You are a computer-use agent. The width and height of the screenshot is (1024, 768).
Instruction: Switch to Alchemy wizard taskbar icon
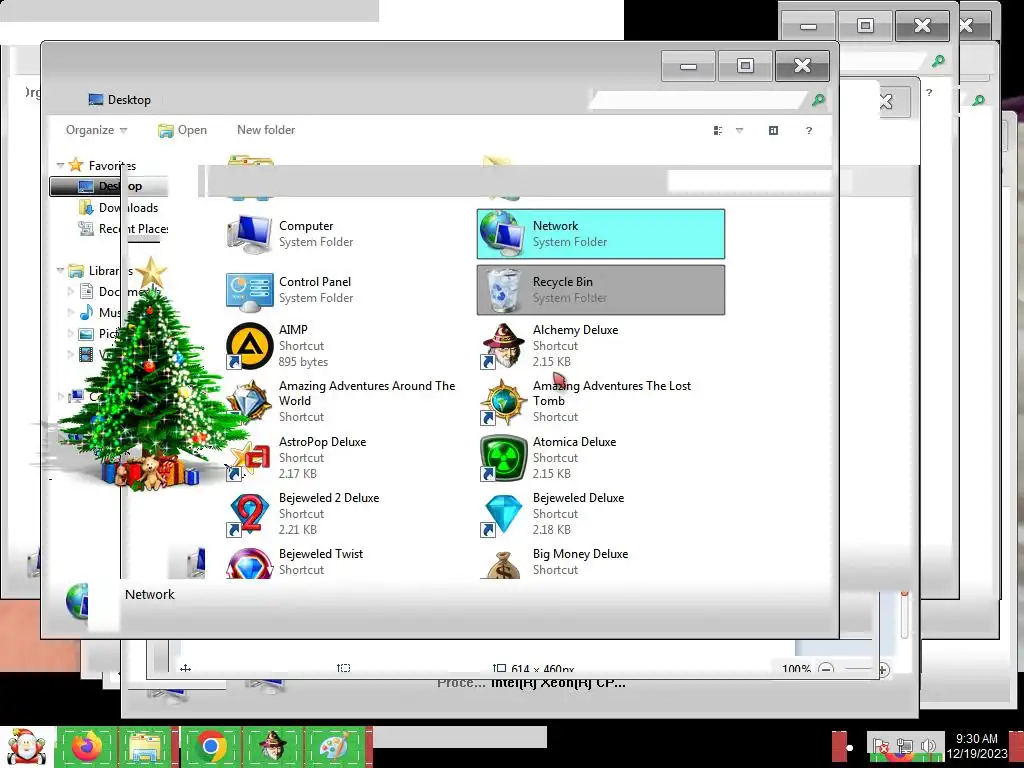[273, 746]
